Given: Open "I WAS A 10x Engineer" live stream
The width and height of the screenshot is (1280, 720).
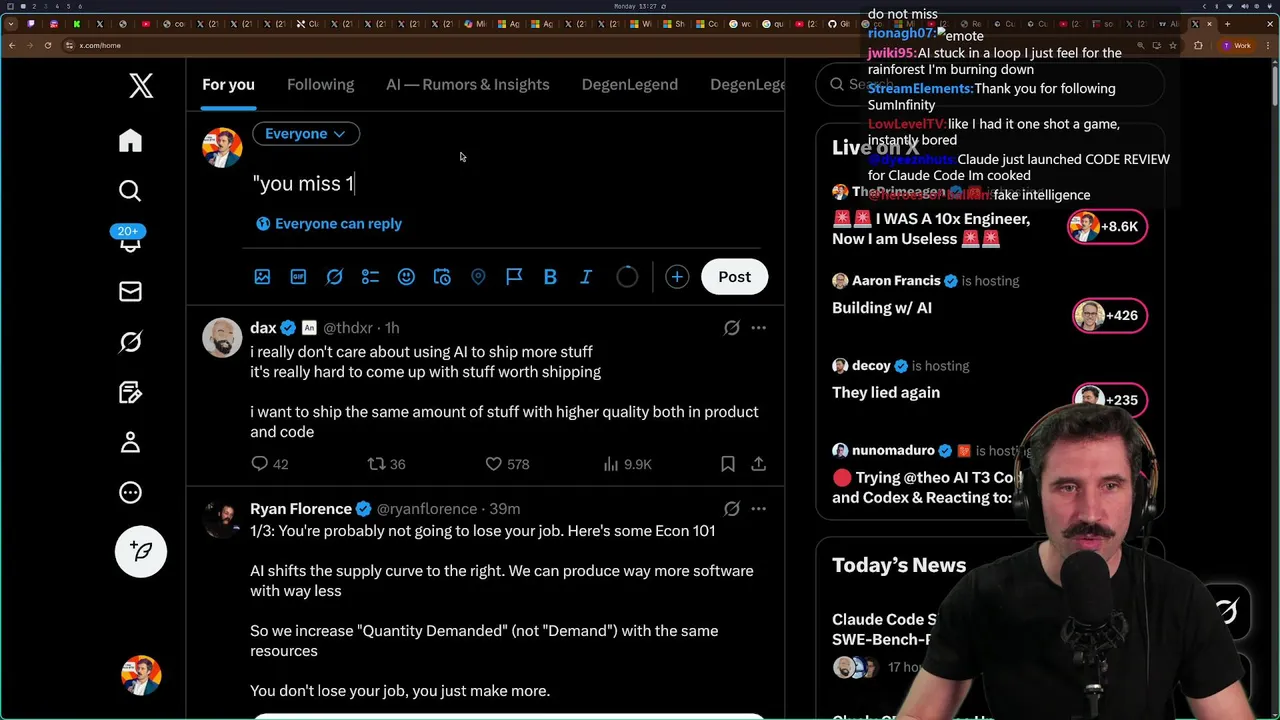Looking at the screenshot, I should [931, 228].
